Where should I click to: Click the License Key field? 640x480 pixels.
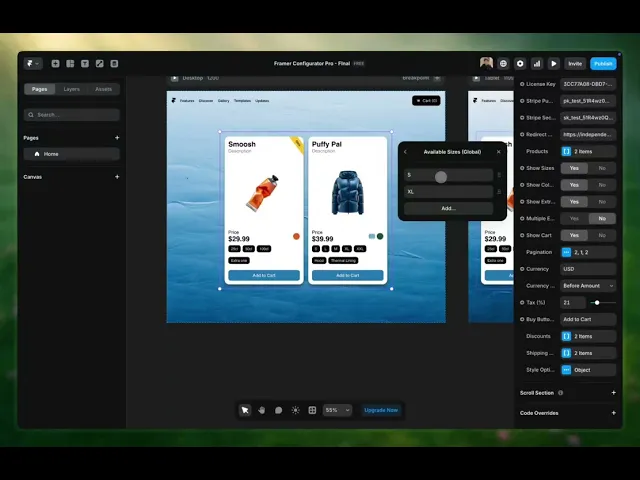[588, 84]
